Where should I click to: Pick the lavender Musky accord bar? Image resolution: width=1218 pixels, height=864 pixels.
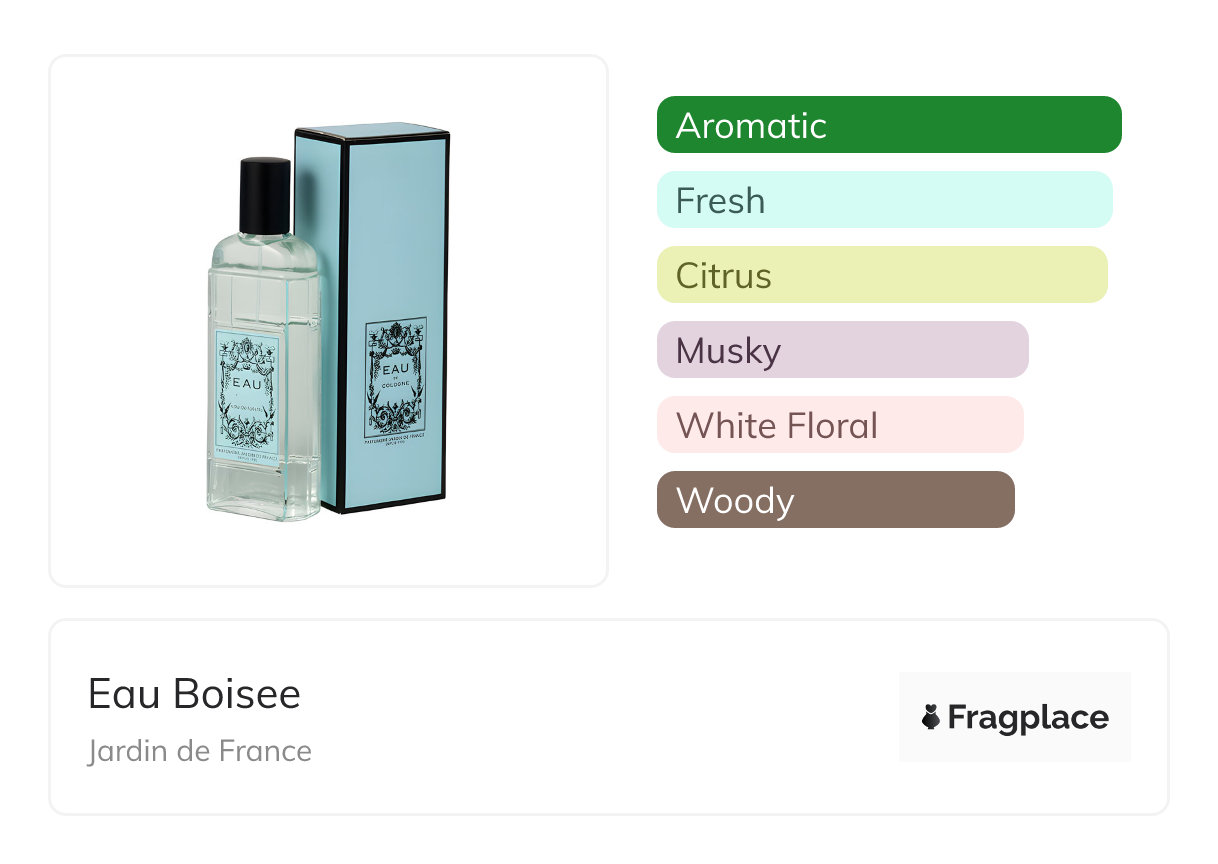(842, 350)
